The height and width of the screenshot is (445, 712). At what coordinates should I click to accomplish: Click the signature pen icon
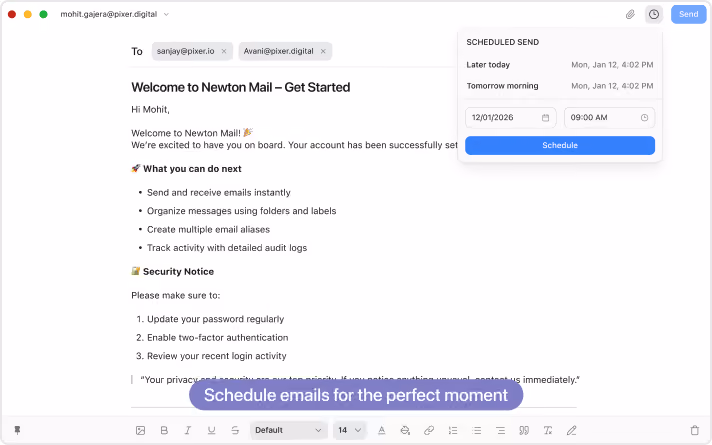pyautogui.click(x=571, y=430)
